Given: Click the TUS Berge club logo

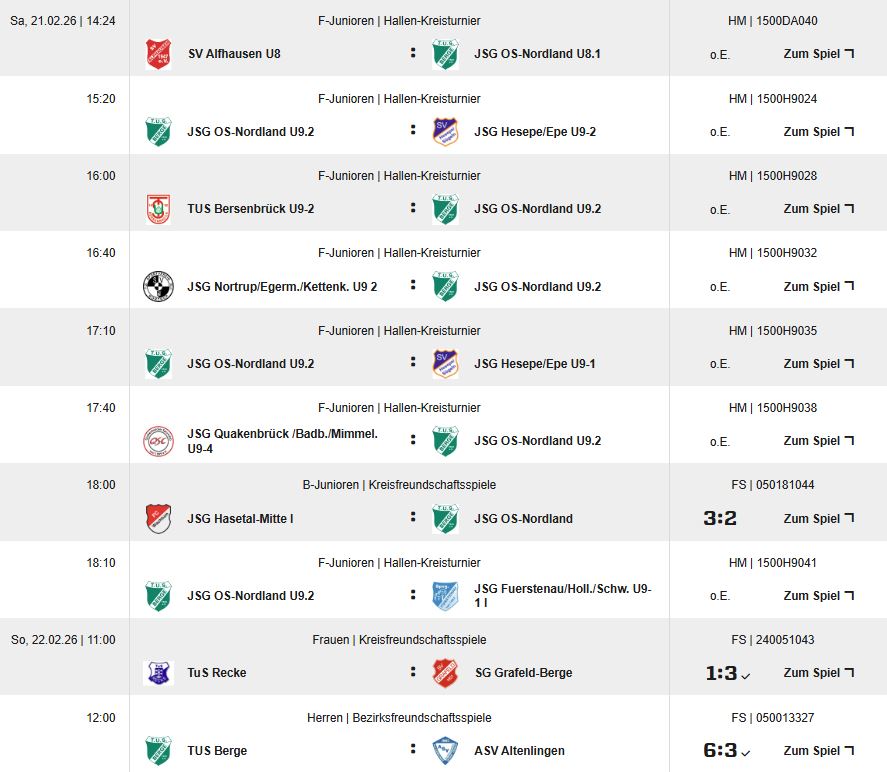Looking at the screenshot, I should (x=158, y=751).
